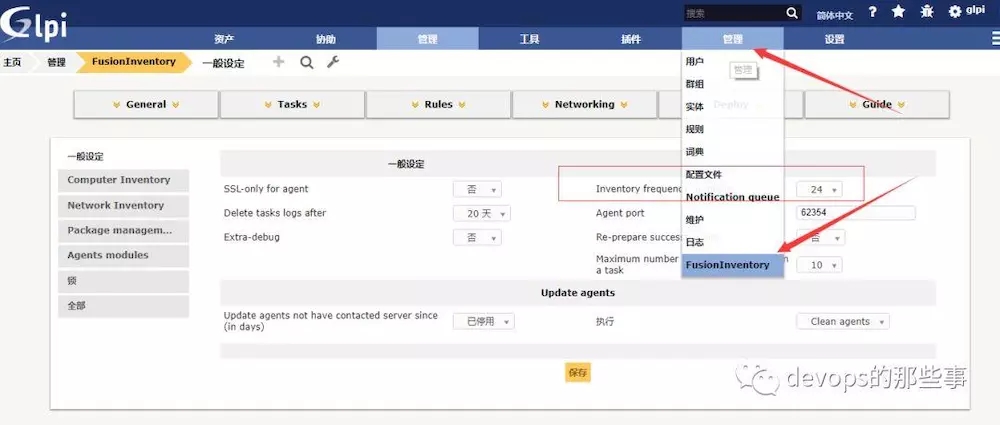Open the Clean agents dropdown
The width and height of the screenshot is (1000, 425).
(x=842, y=322)
